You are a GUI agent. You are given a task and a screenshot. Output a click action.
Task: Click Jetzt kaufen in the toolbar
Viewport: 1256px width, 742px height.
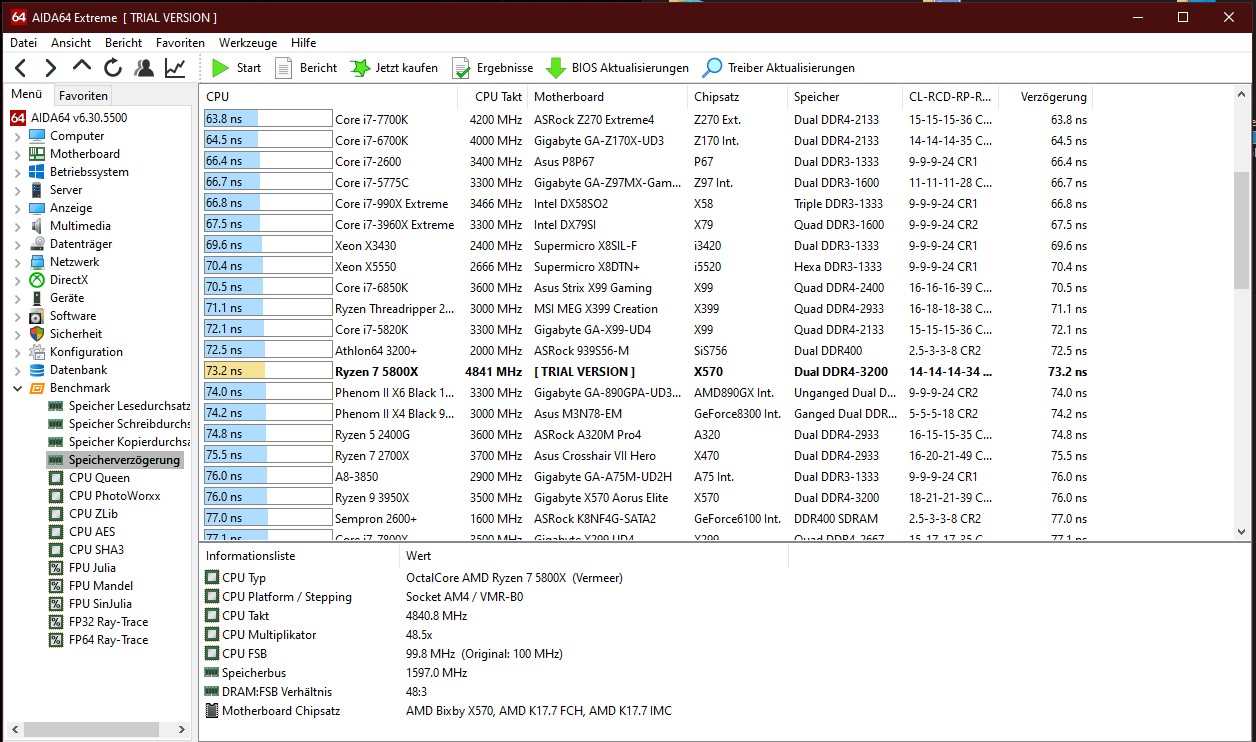click(x=394, y=68)
